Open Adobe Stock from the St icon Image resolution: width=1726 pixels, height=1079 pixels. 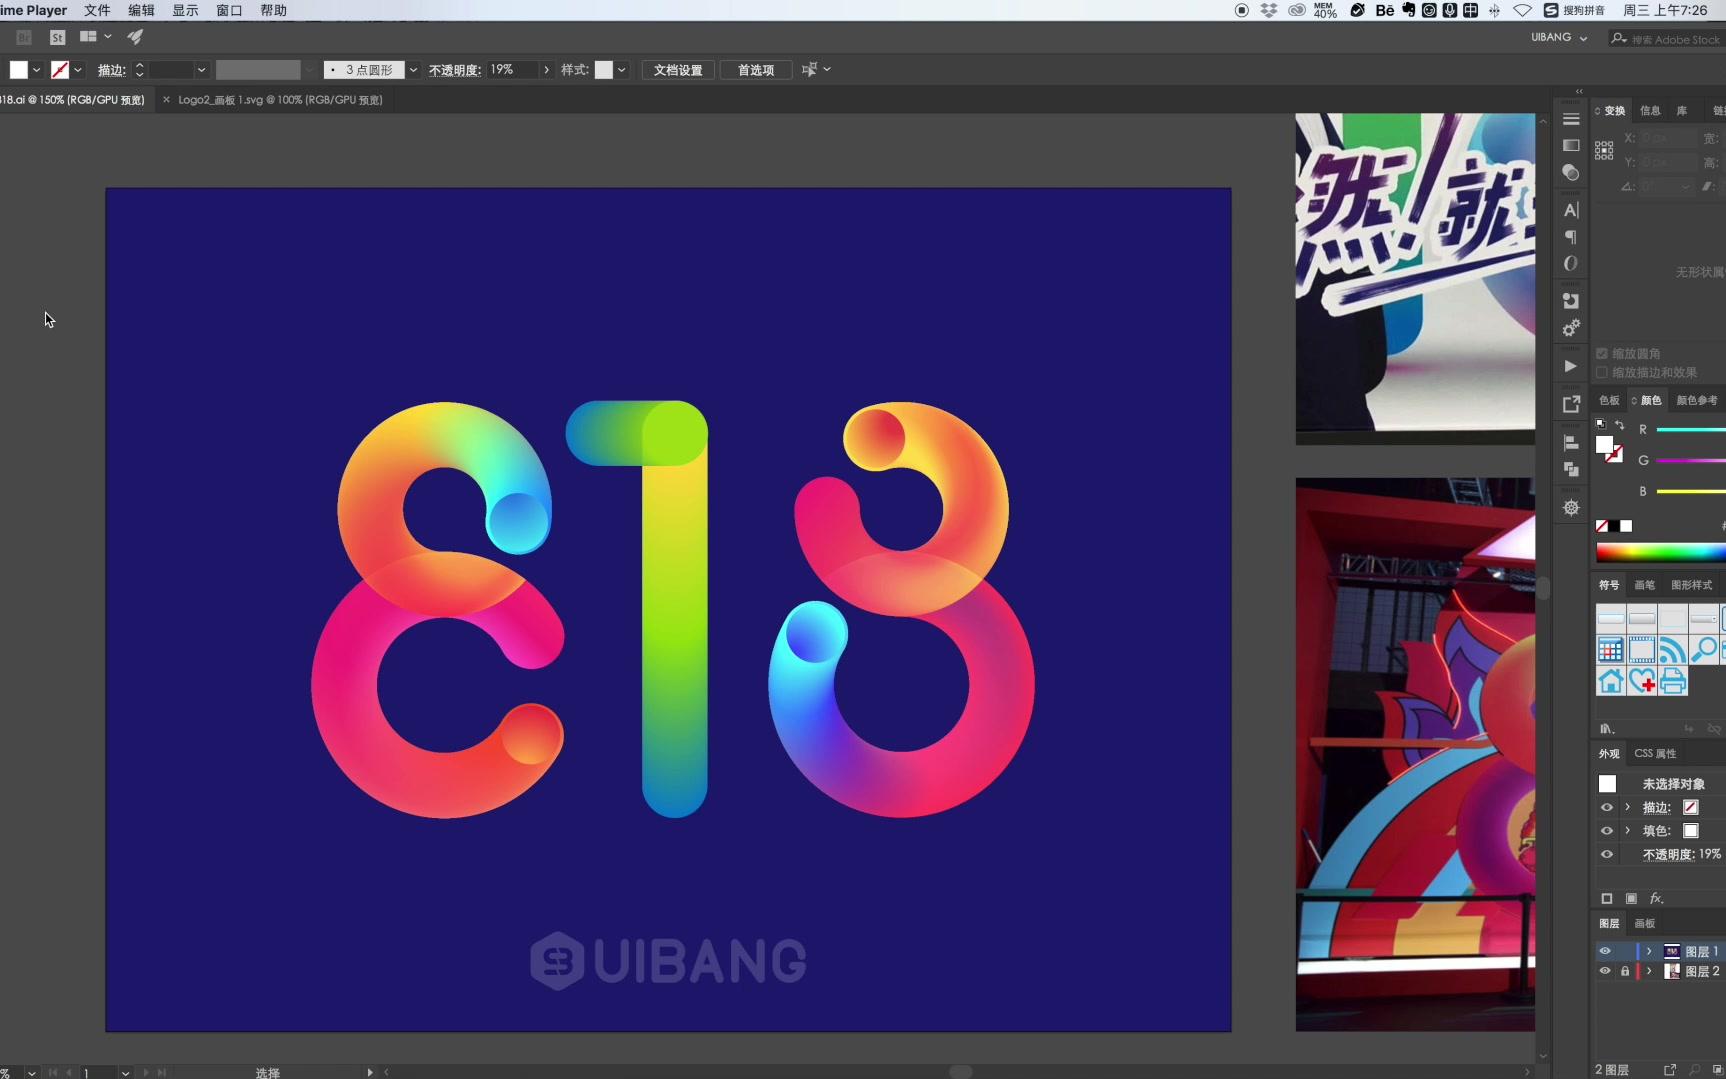pos(57,37)
